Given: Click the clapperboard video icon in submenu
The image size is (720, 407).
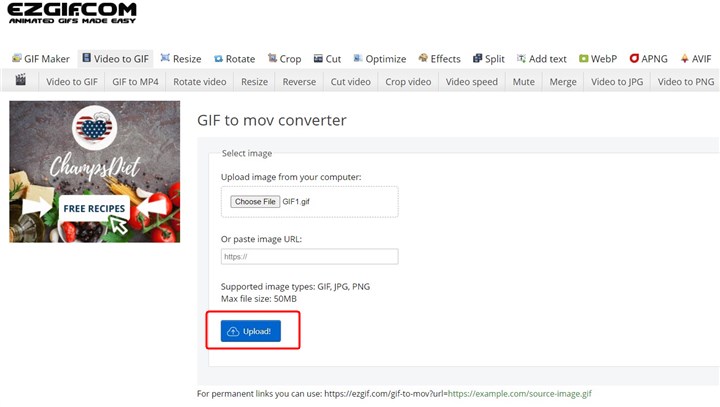Looking at the screenshot, I should click(21, 80).
